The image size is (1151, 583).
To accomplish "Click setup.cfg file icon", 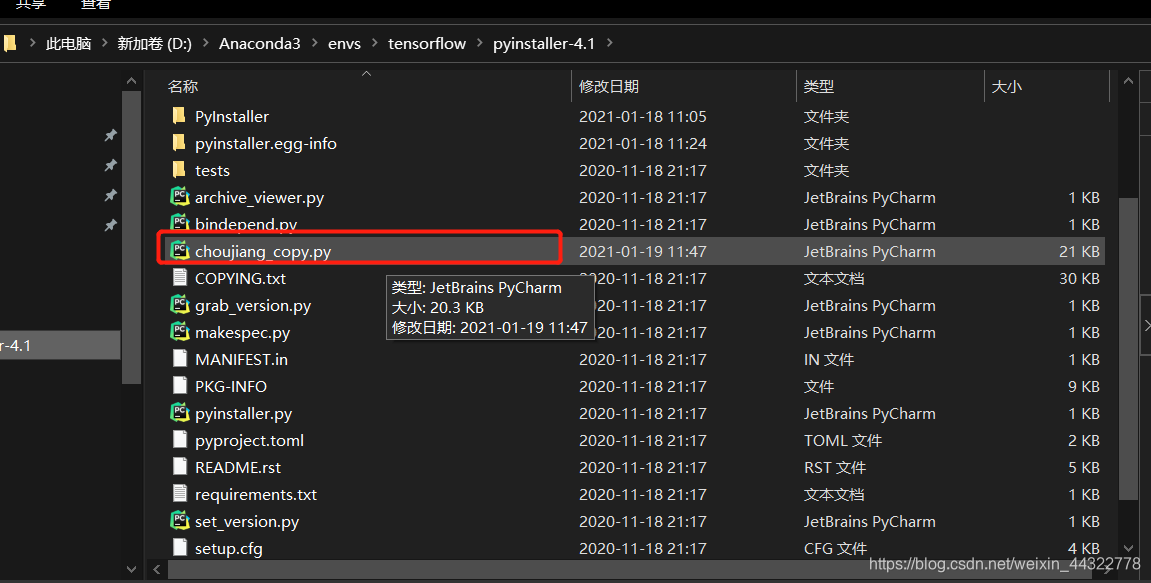I will point(180,548).
